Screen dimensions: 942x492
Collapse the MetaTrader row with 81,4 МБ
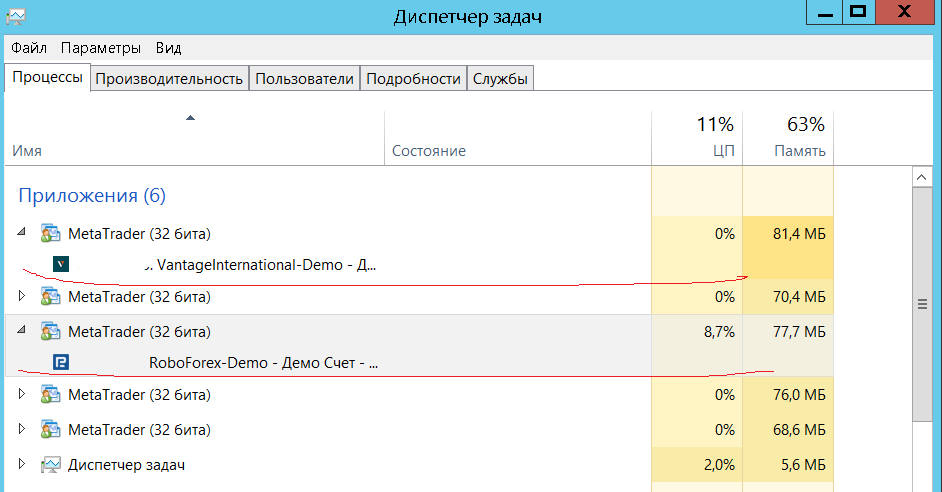(22, 232)
